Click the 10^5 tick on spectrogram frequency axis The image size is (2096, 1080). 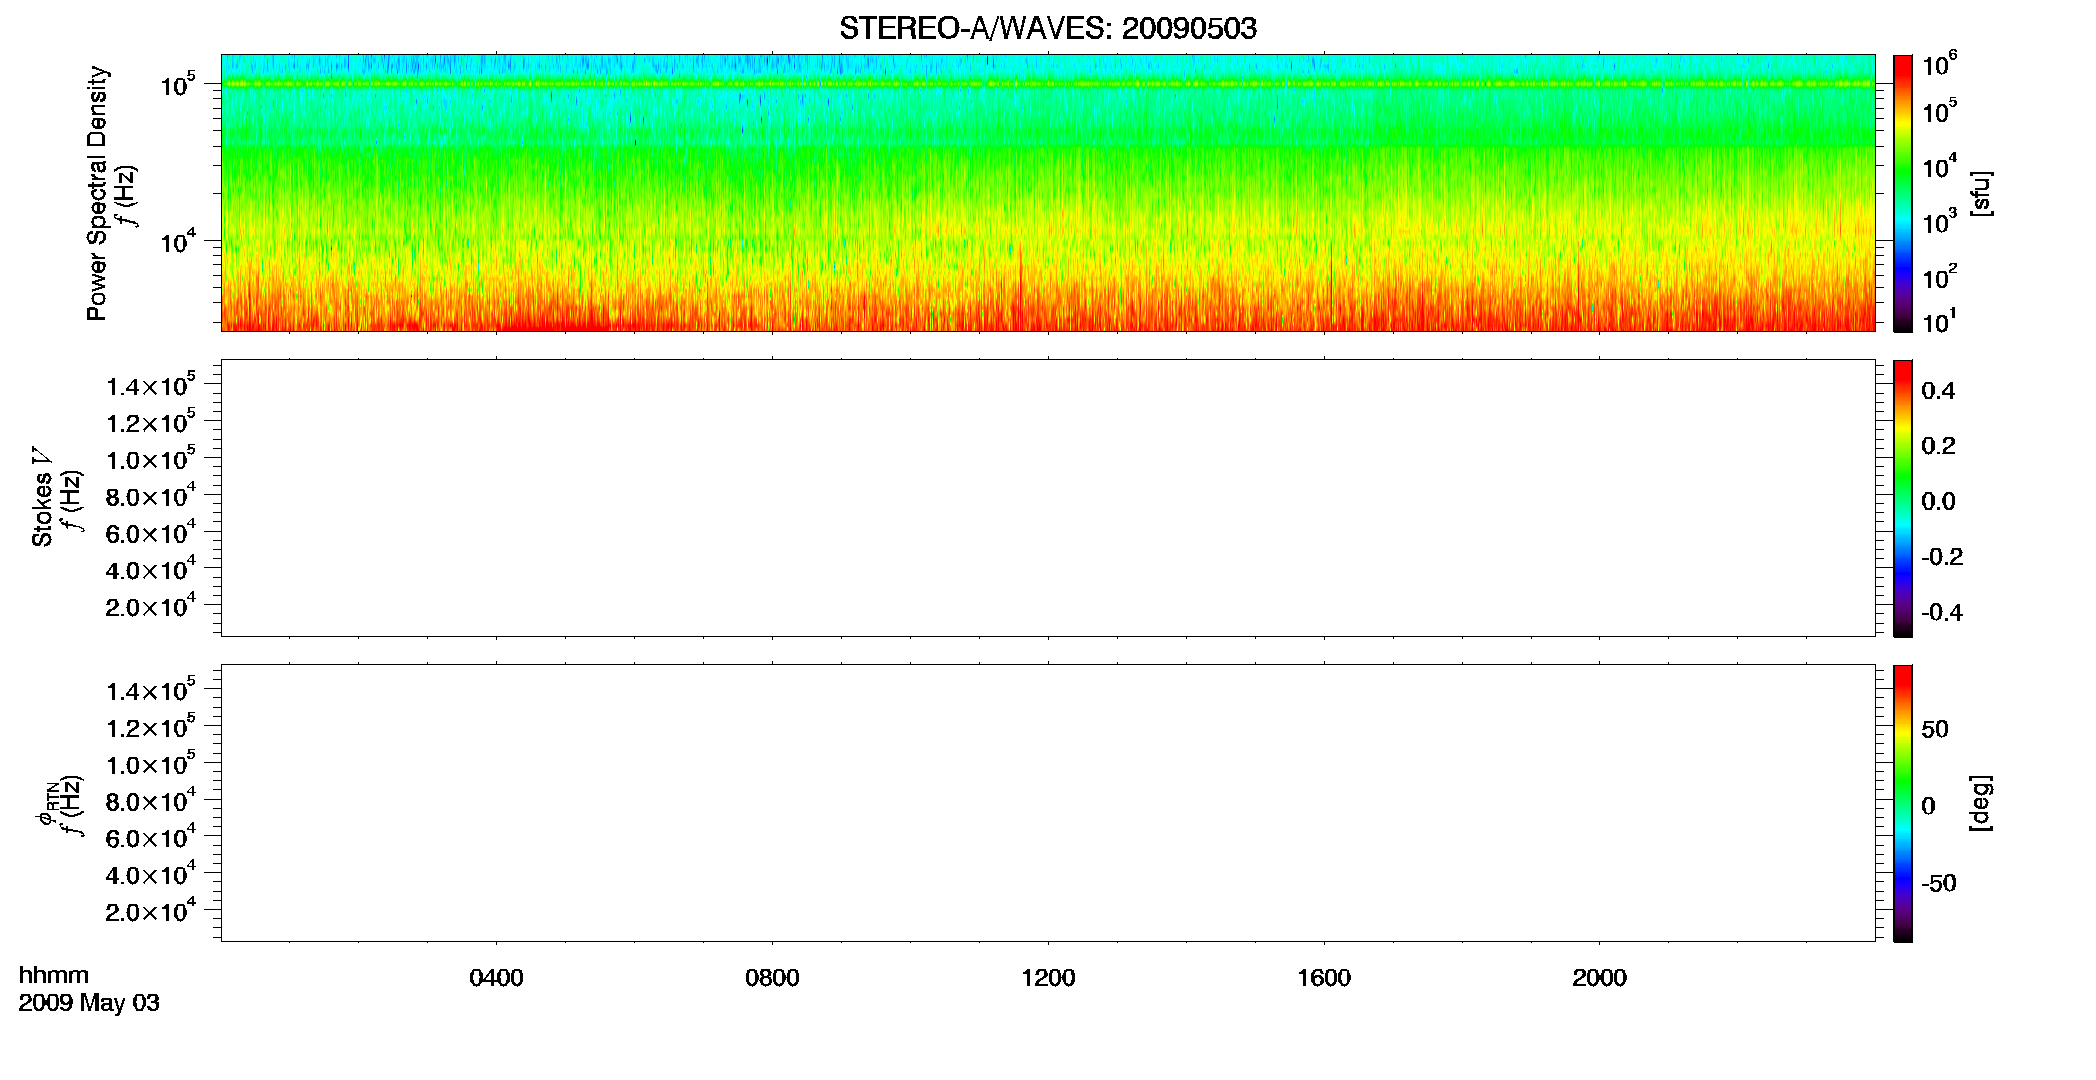point(177,84)
